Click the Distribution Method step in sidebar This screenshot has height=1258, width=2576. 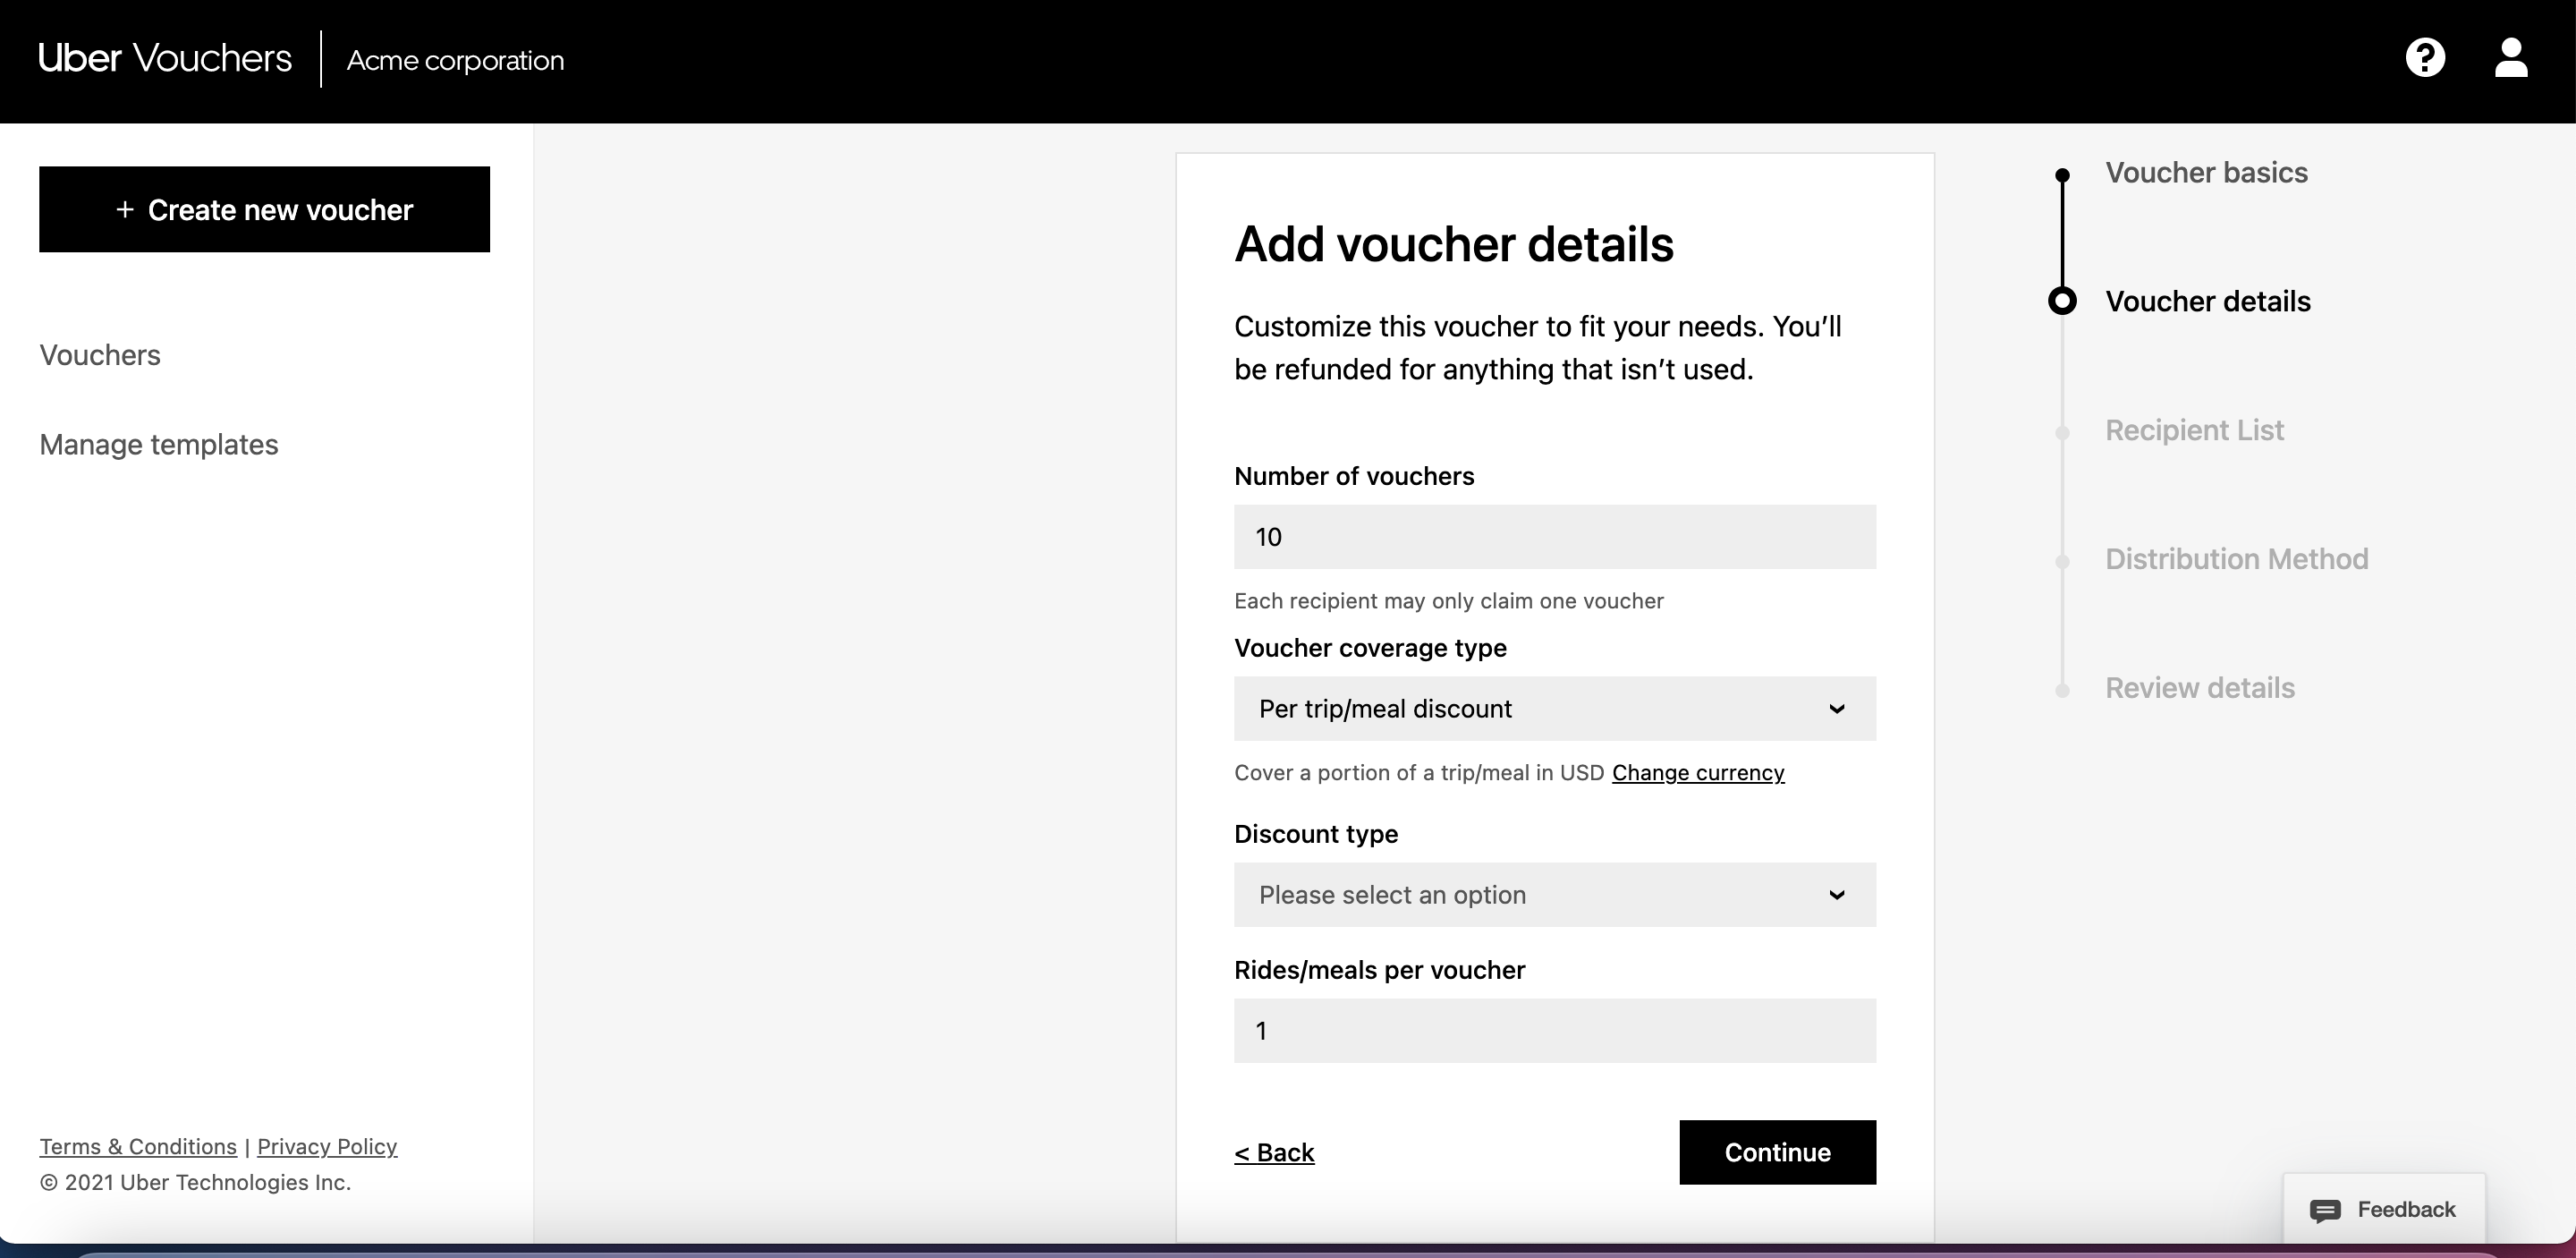tap(2236, 557)
